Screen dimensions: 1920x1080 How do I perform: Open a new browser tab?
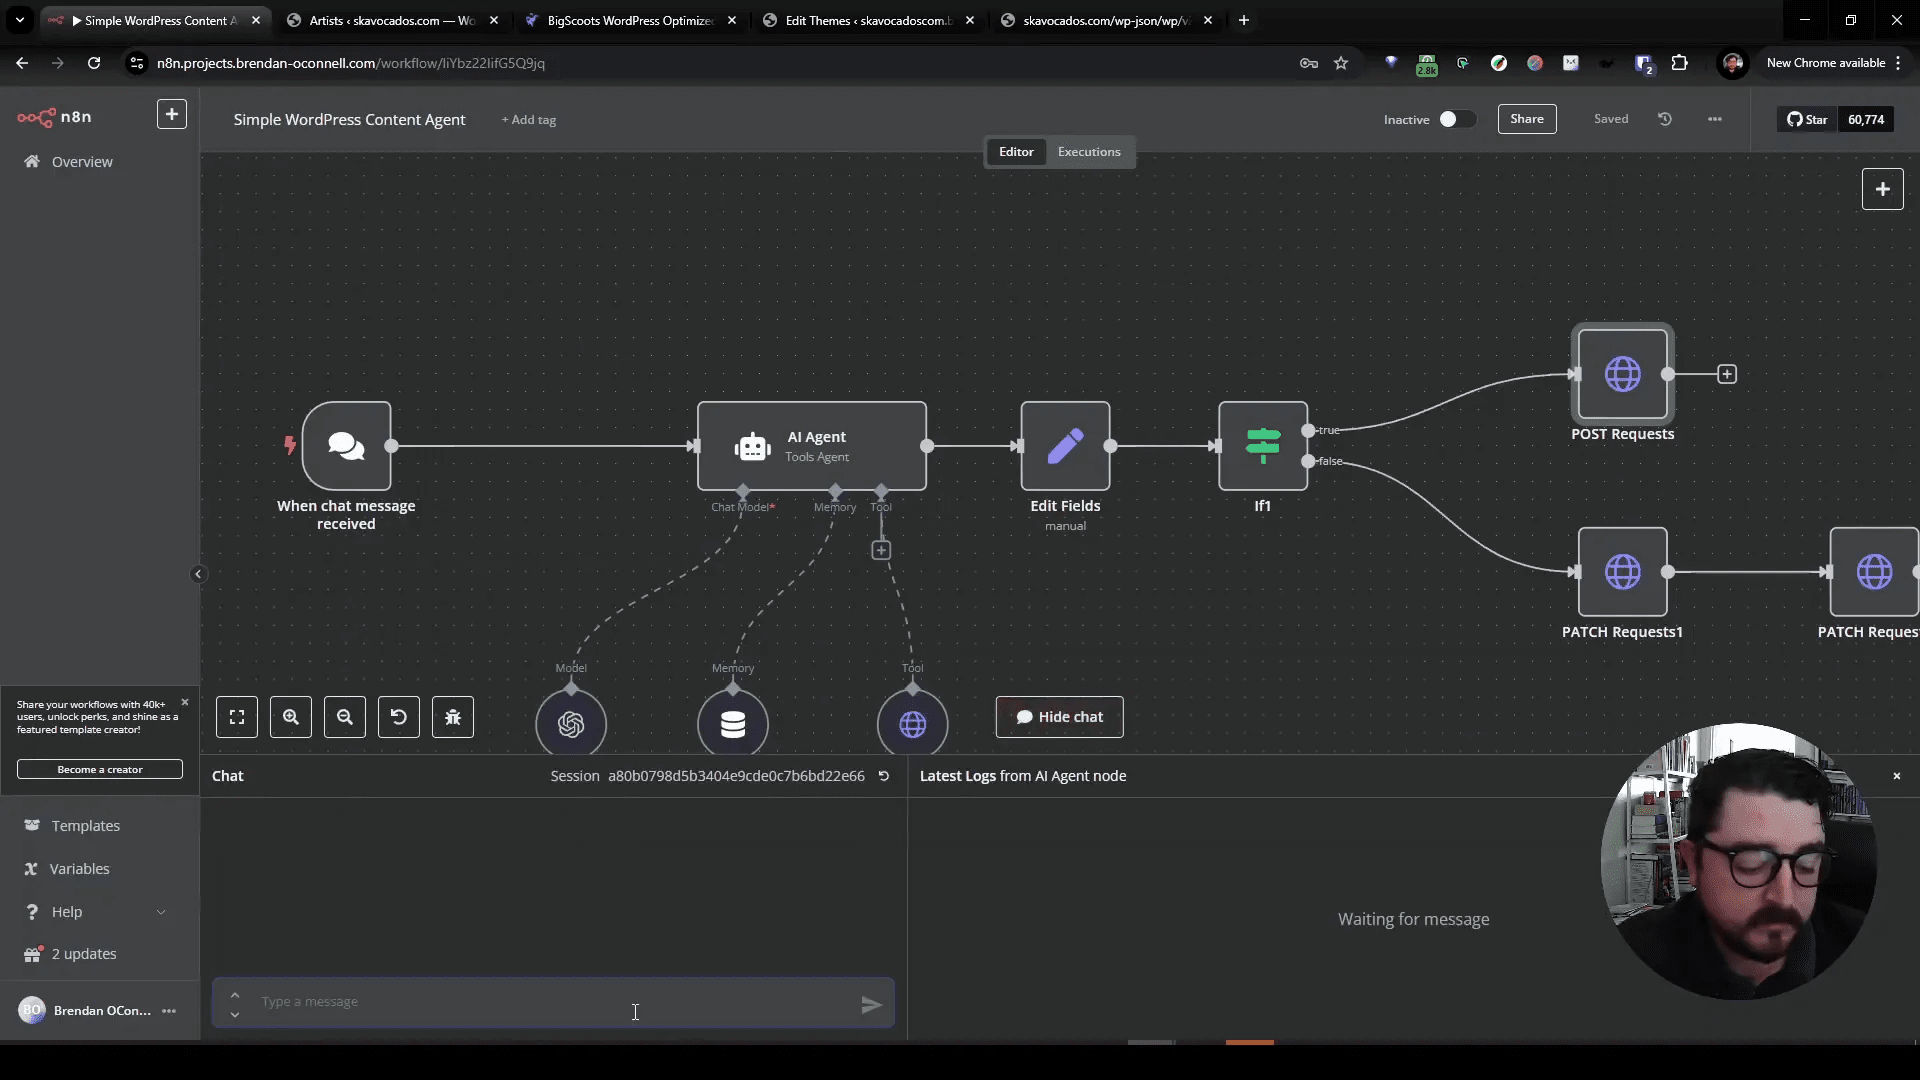click(x=1244, y=20)
